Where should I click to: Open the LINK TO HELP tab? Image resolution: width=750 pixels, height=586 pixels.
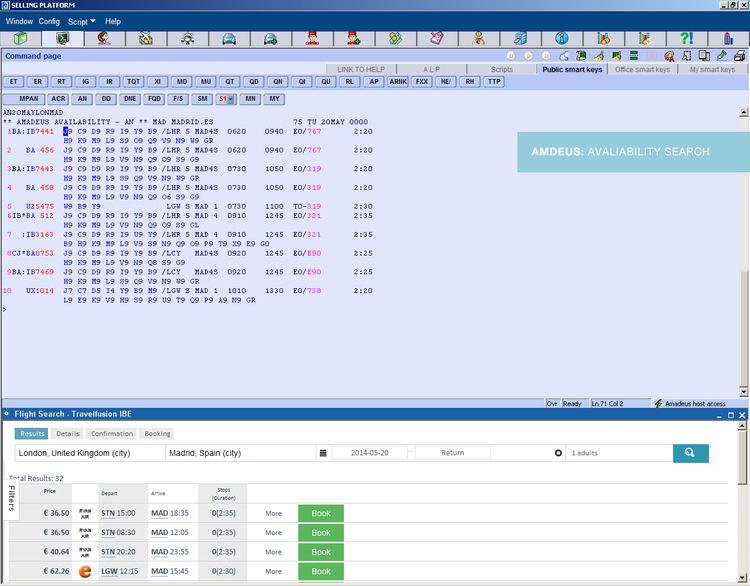(361, 69)
